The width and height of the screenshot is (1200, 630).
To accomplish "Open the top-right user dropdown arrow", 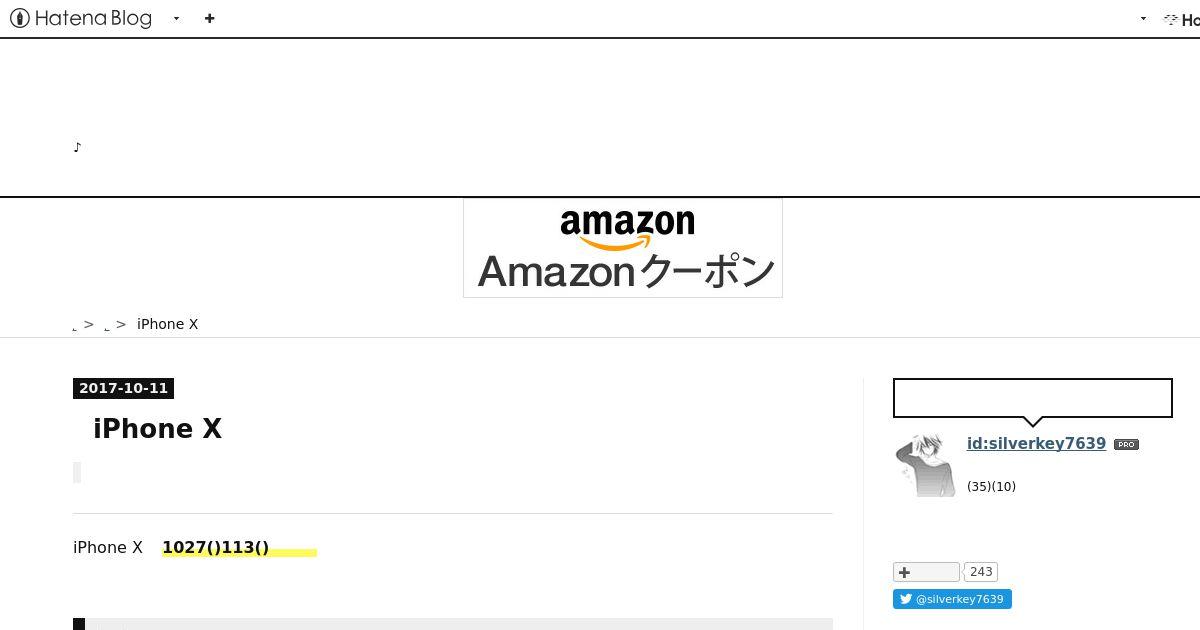I will tap(1143, 18).
